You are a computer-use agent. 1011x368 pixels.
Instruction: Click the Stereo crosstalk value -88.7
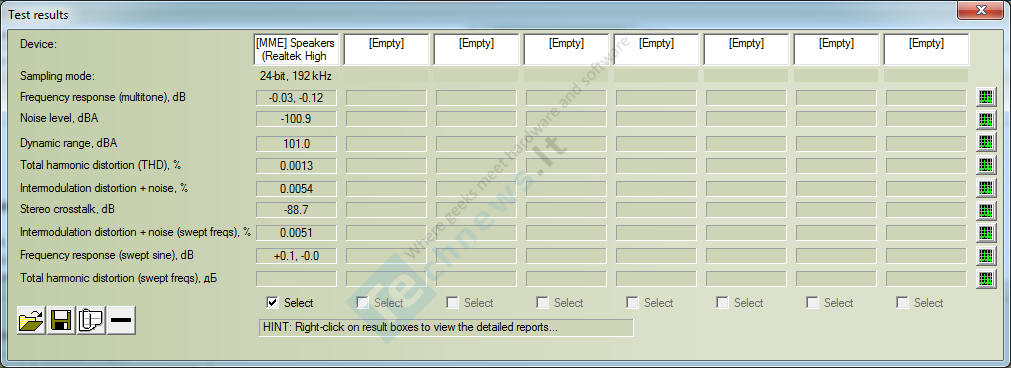(x=297, y=210)
